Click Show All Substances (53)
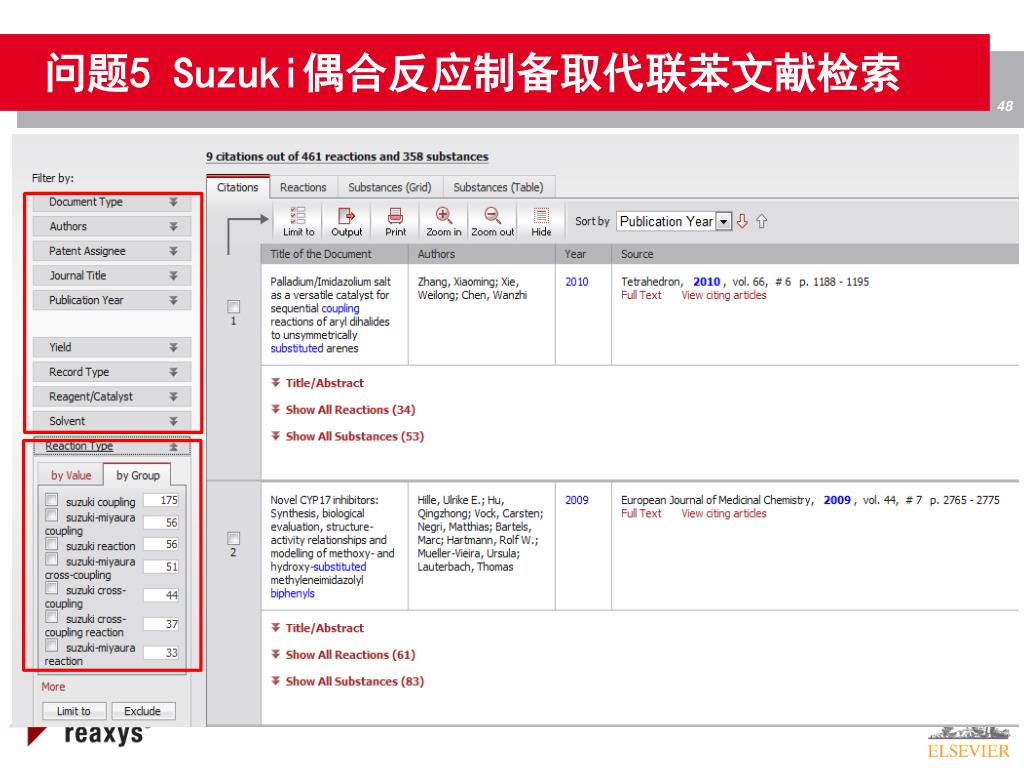The width and height of the screenshot is (1024, 768). 348,437
